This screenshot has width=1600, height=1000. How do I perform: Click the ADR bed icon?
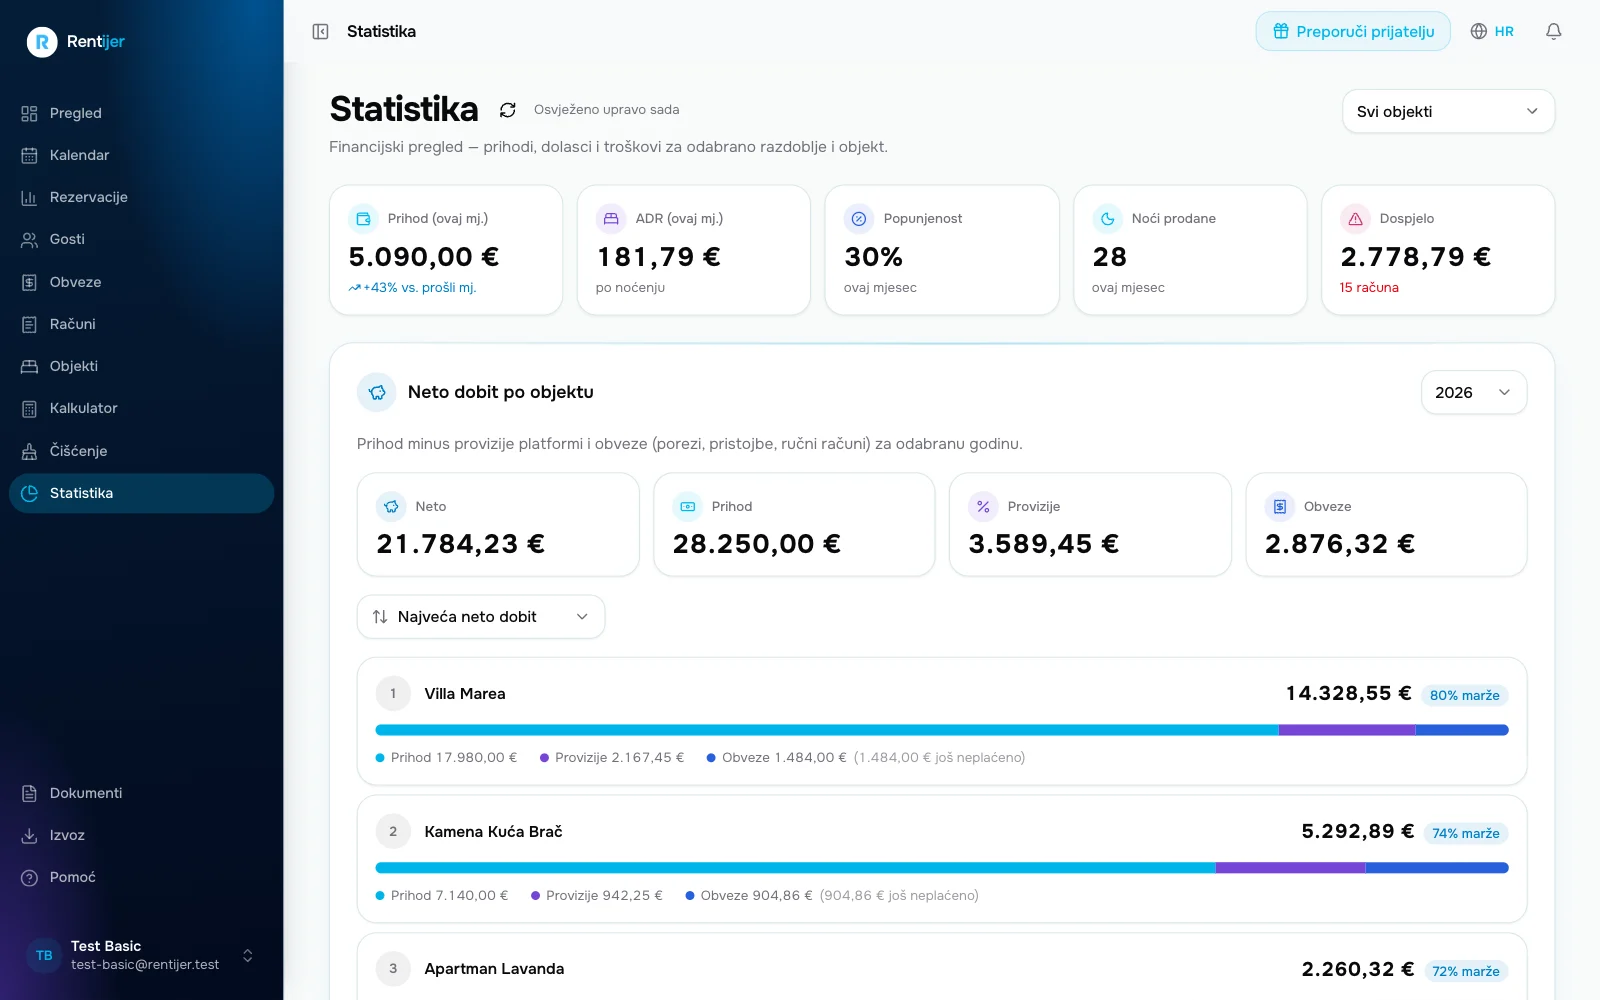(611, 218)
